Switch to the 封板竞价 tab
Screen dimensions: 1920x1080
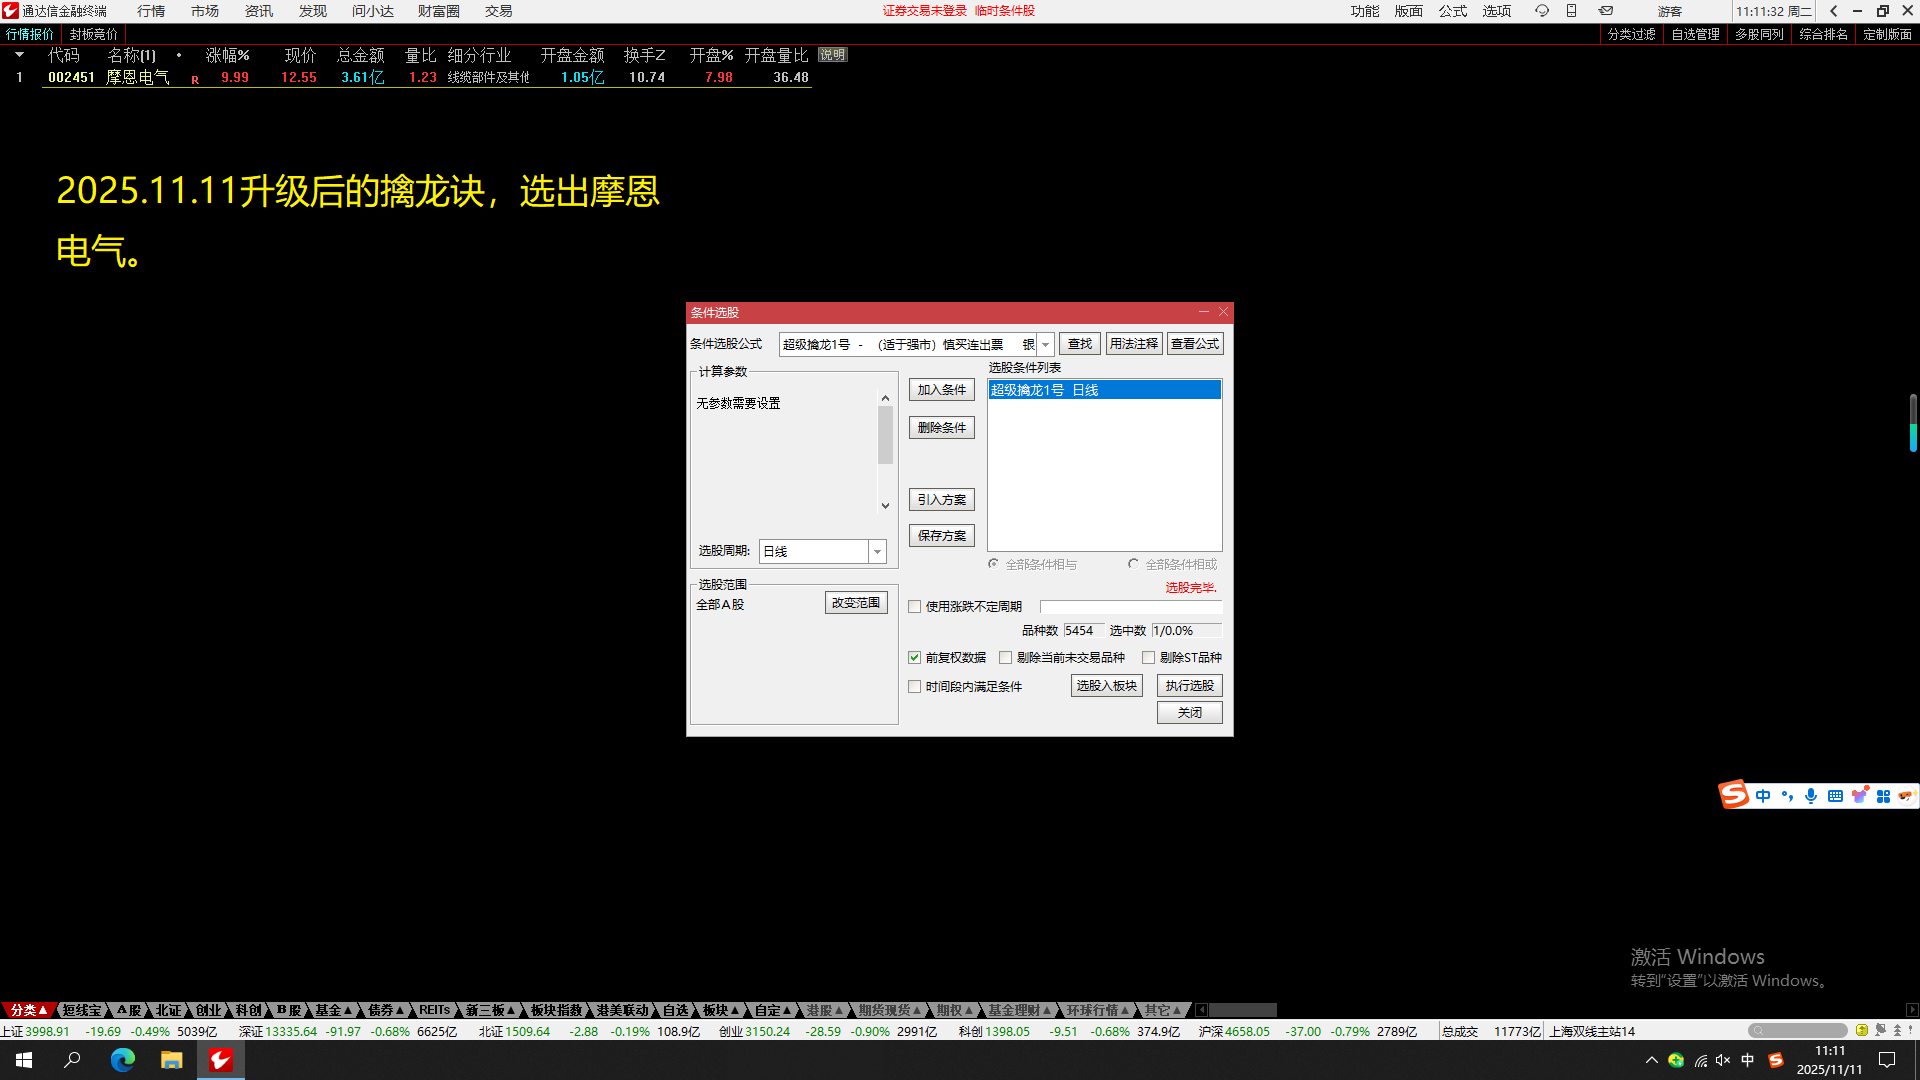point(93,34)
